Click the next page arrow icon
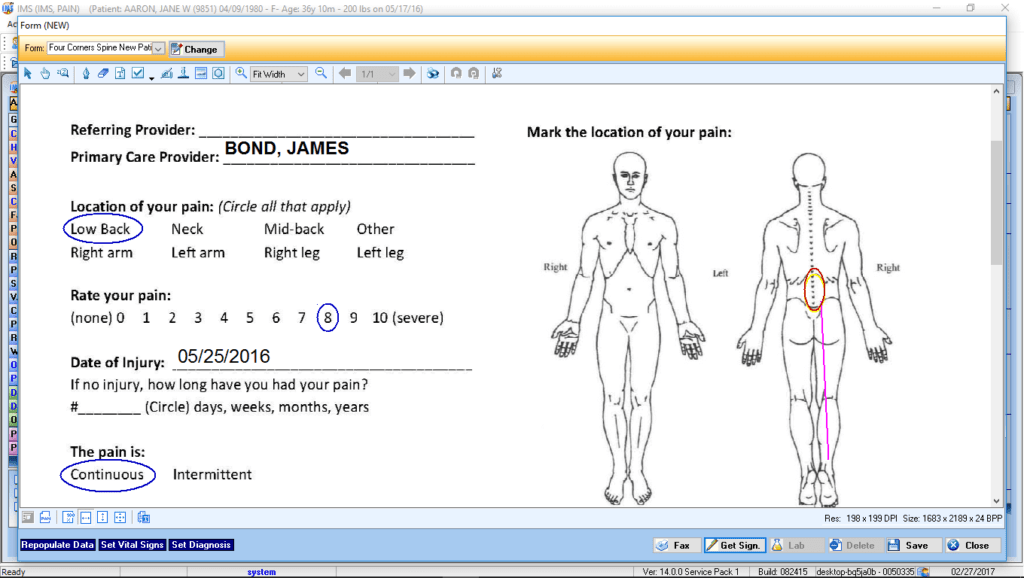Screen dimensions: 1024x578 (x=410, y=73)
